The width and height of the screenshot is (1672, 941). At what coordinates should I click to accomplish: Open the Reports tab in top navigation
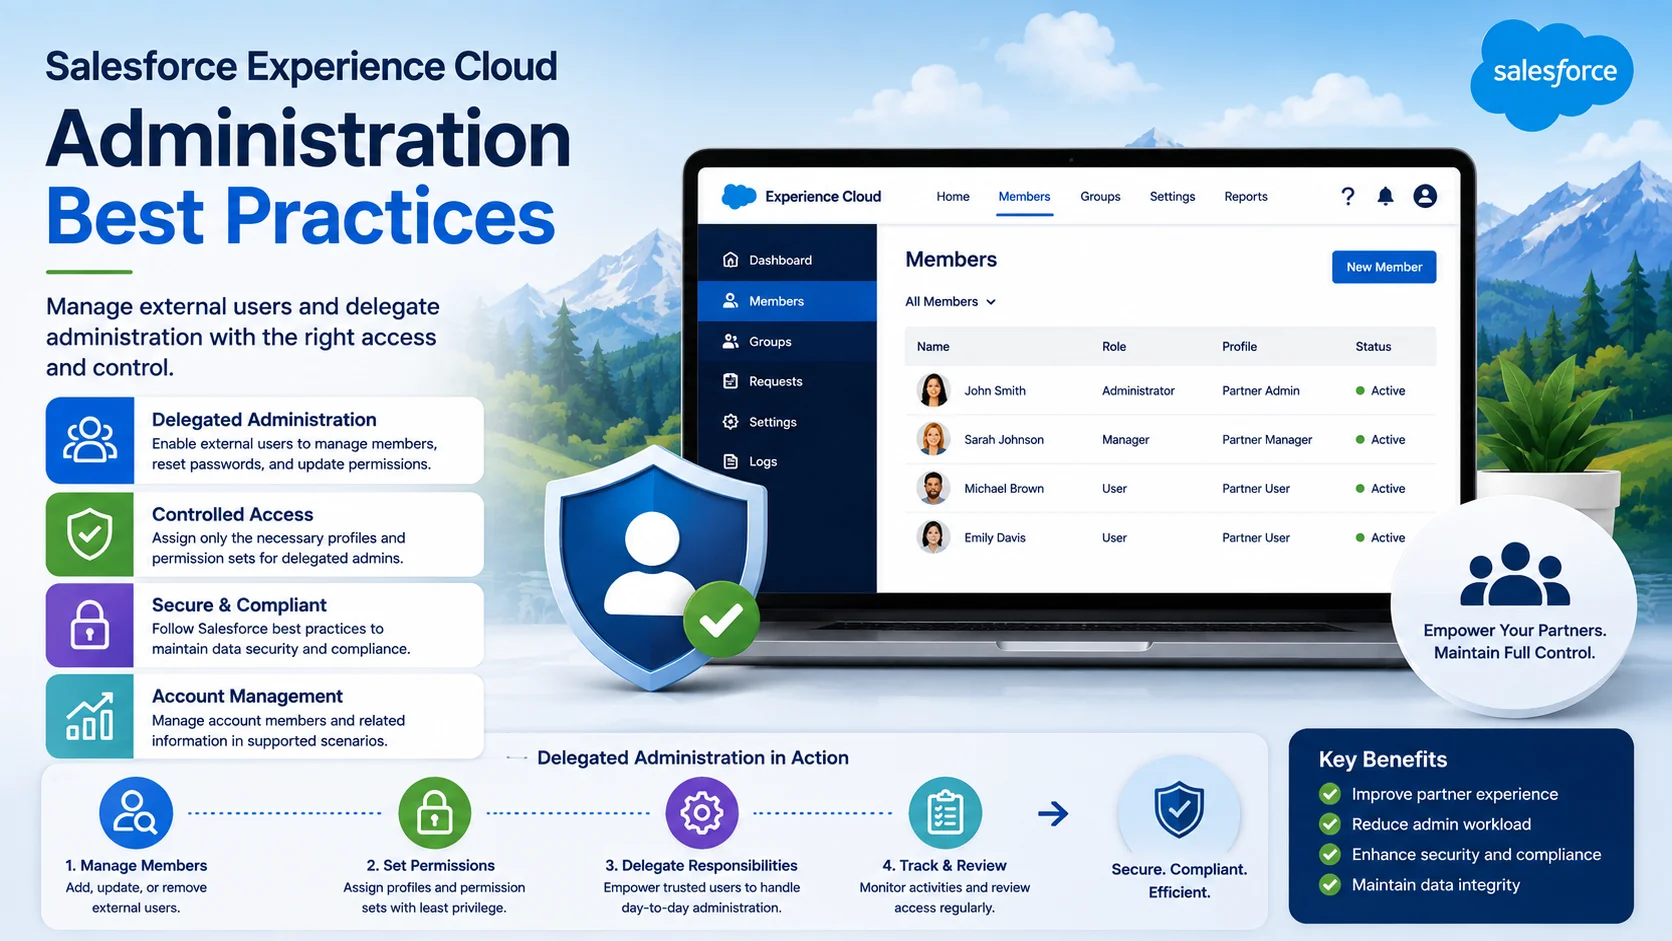[x=1246, y=196]
